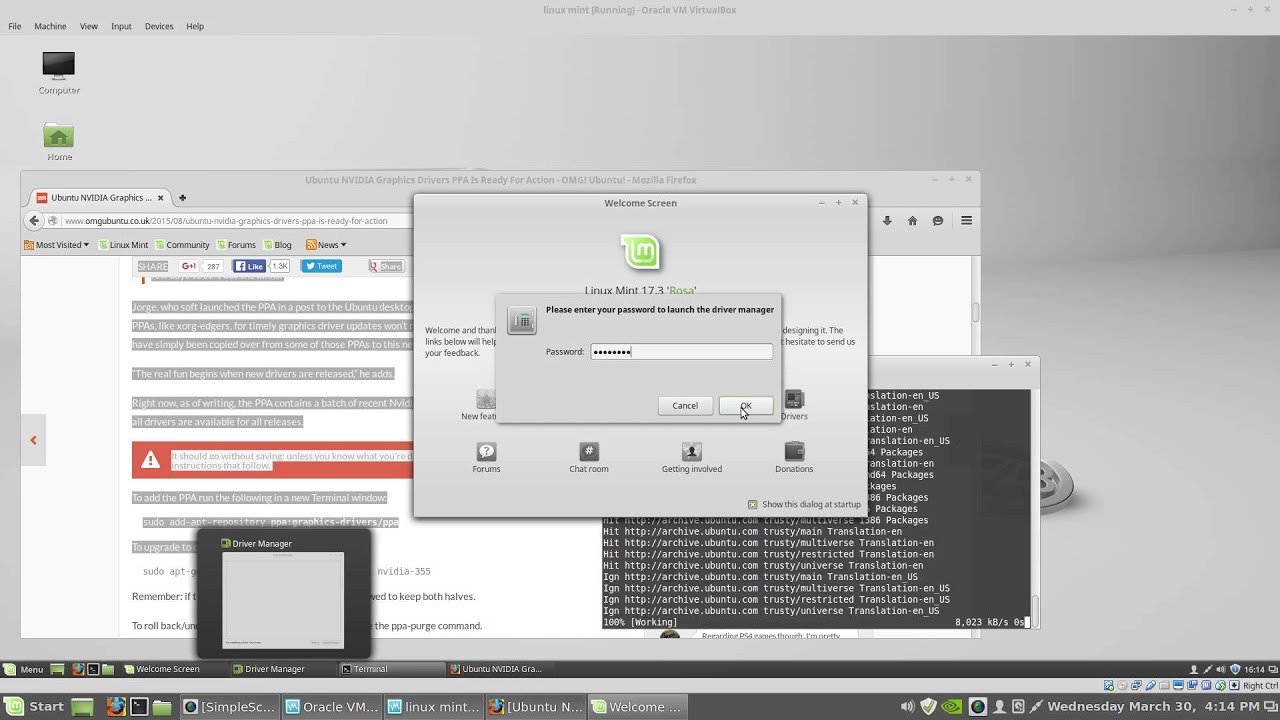Click update shield icon on host taskbar
The width and height of the screenshot is (1280, 720).
(x=929, y=707)
